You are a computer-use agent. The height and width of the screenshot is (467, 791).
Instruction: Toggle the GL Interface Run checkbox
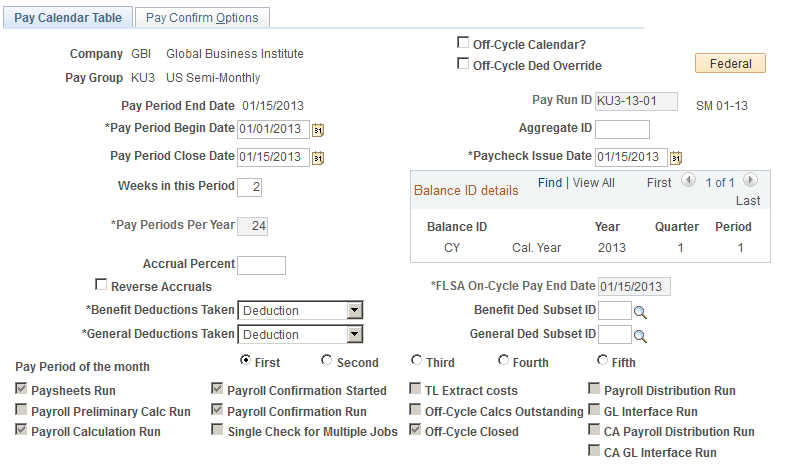click(594, 409)
